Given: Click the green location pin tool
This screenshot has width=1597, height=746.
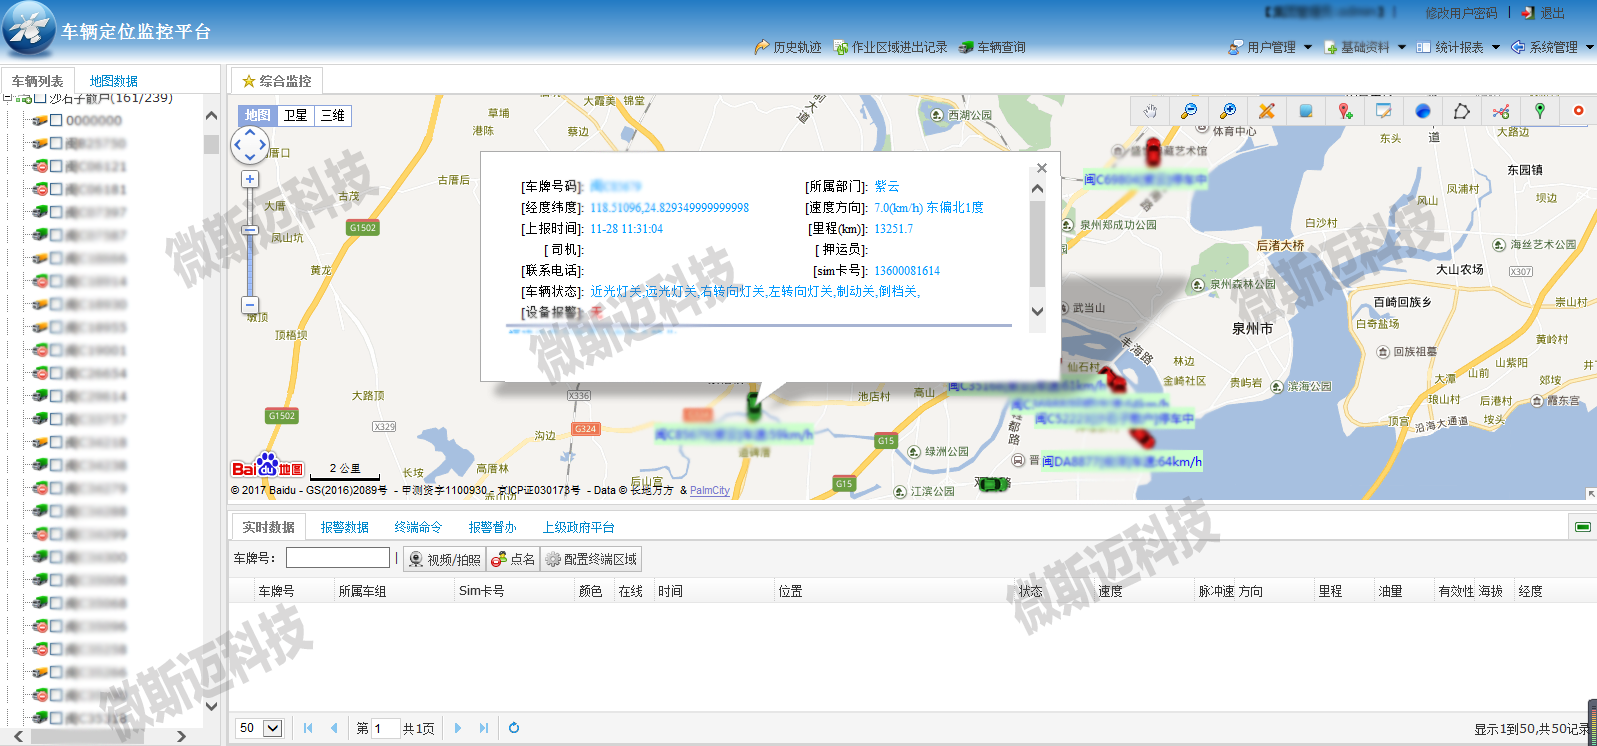Looking at the screenshot, I should [1540, 111].
